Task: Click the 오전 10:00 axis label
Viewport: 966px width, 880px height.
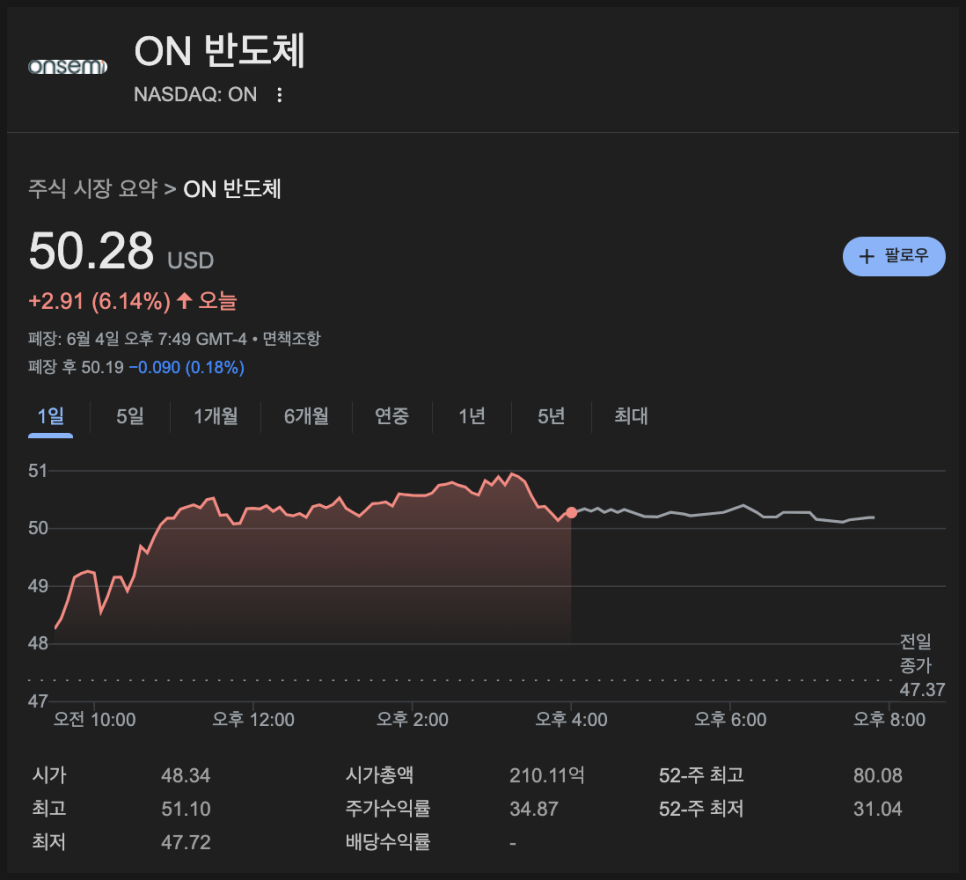Action: coord(94,719)
